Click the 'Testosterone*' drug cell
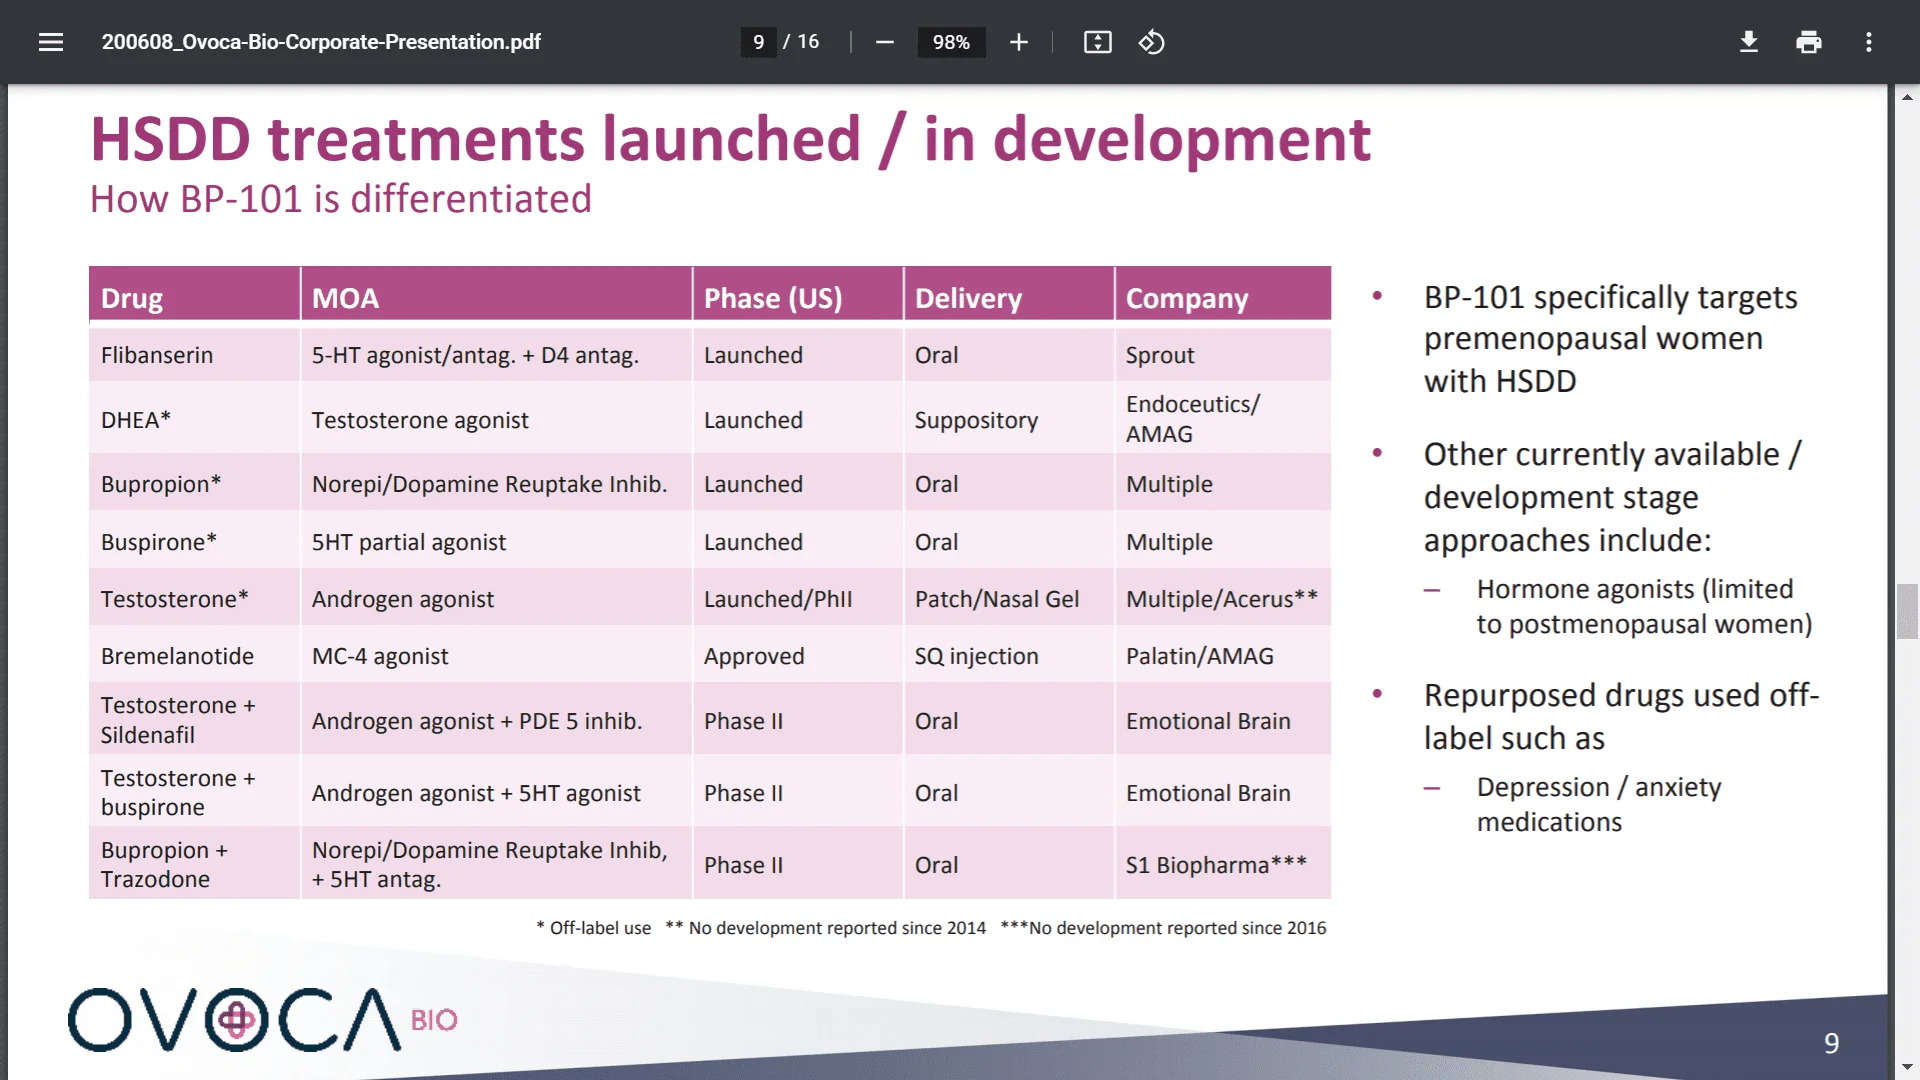The width and height of the screenshot is (1920, 1080). tap(194, 599)
